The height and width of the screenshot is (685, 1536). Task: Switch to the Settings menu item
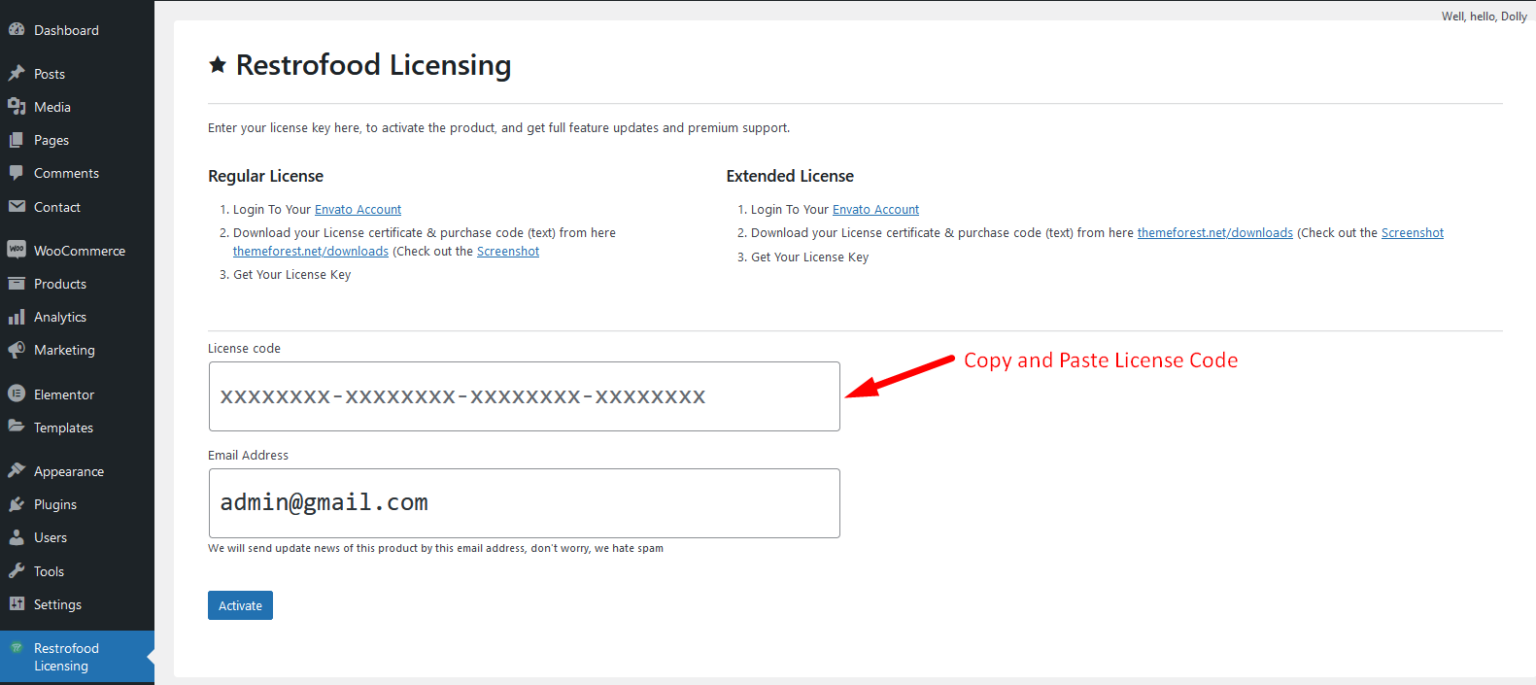[57, 604]
